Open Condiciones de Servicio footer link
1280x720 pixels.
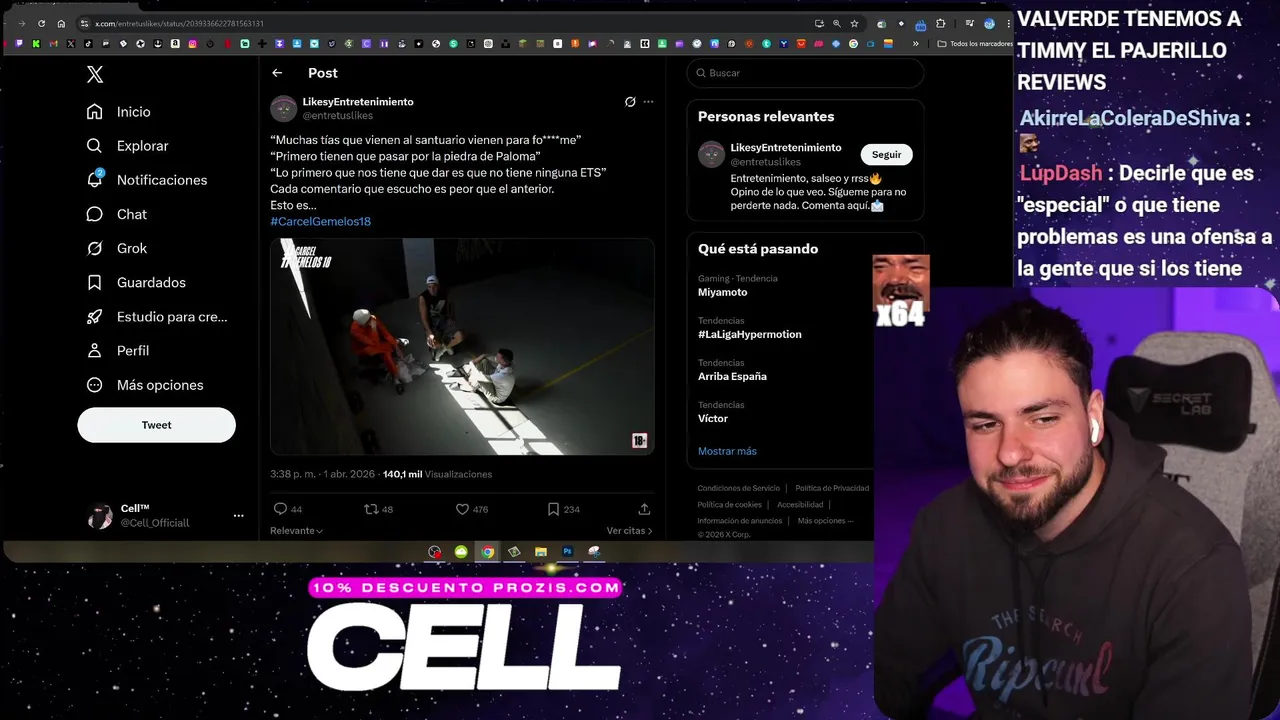click(x=738, y=488)
